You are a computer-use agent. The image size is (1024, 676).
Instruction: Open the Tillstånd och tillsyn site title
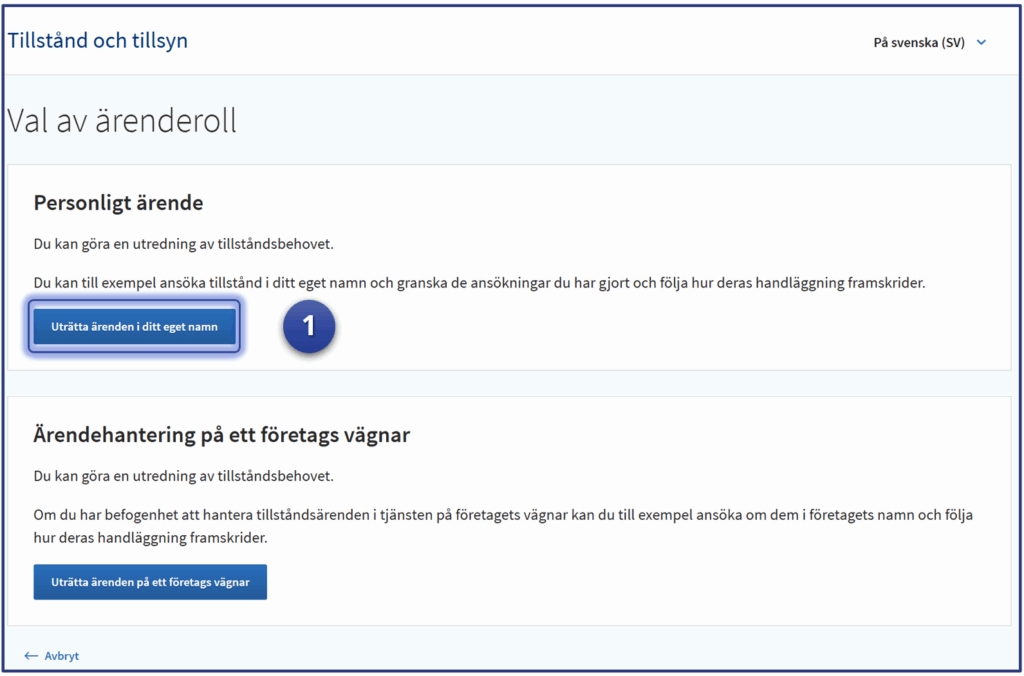98,41
